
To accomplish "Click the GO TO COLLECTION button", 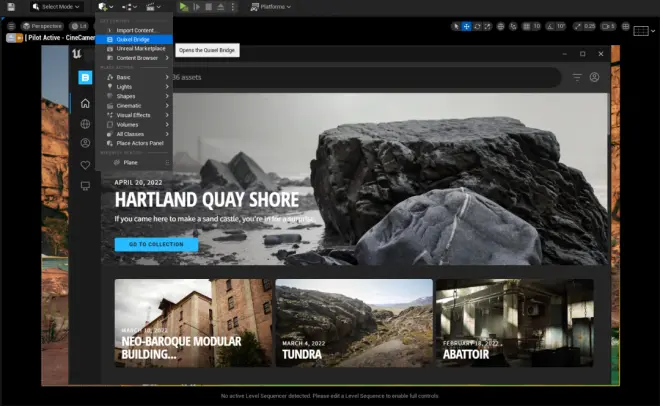I will click(x=156, y=244).
